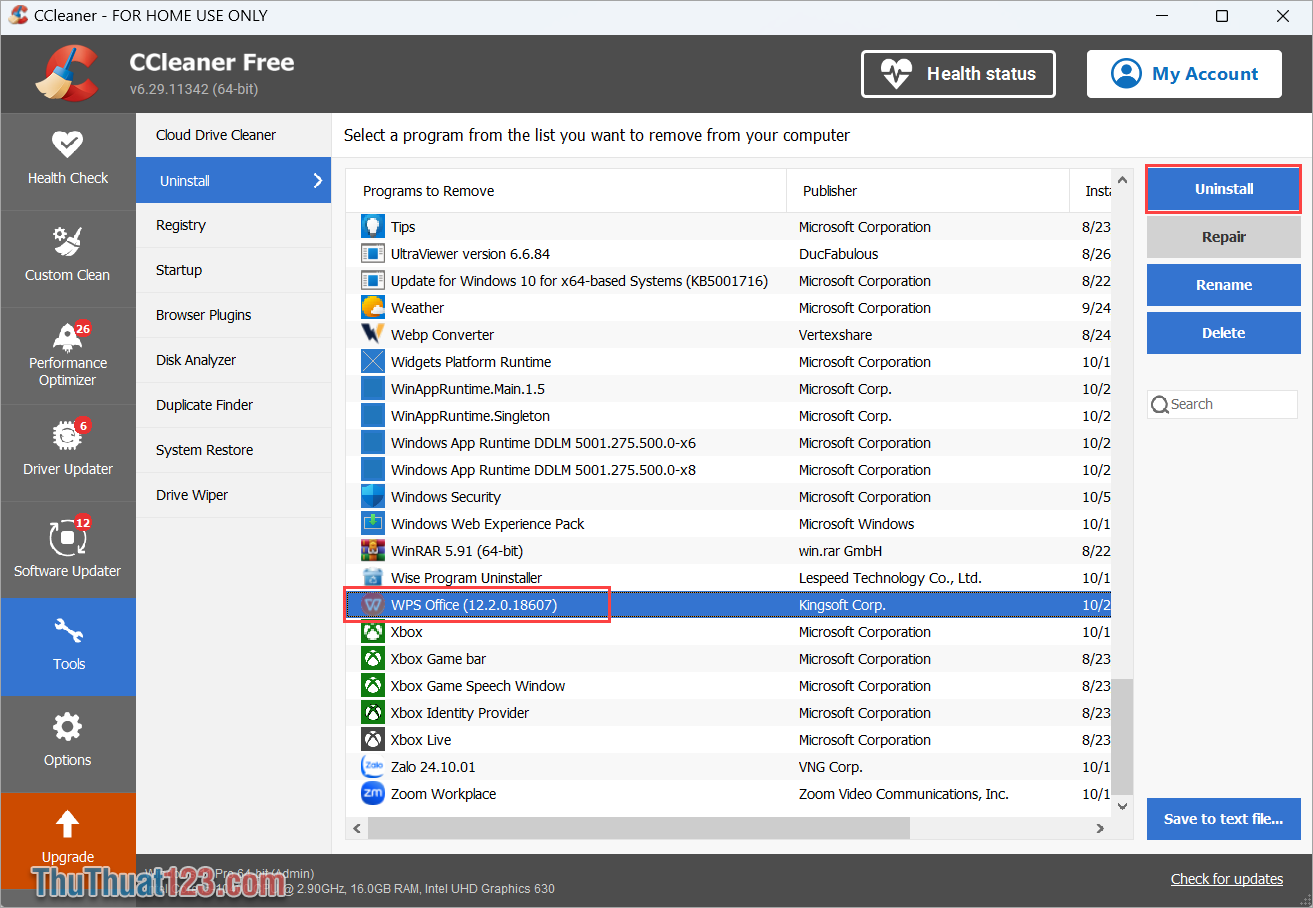Open Custom Clean broom icon
This screenshot has height=908, width=1313.
coord(67,241)
